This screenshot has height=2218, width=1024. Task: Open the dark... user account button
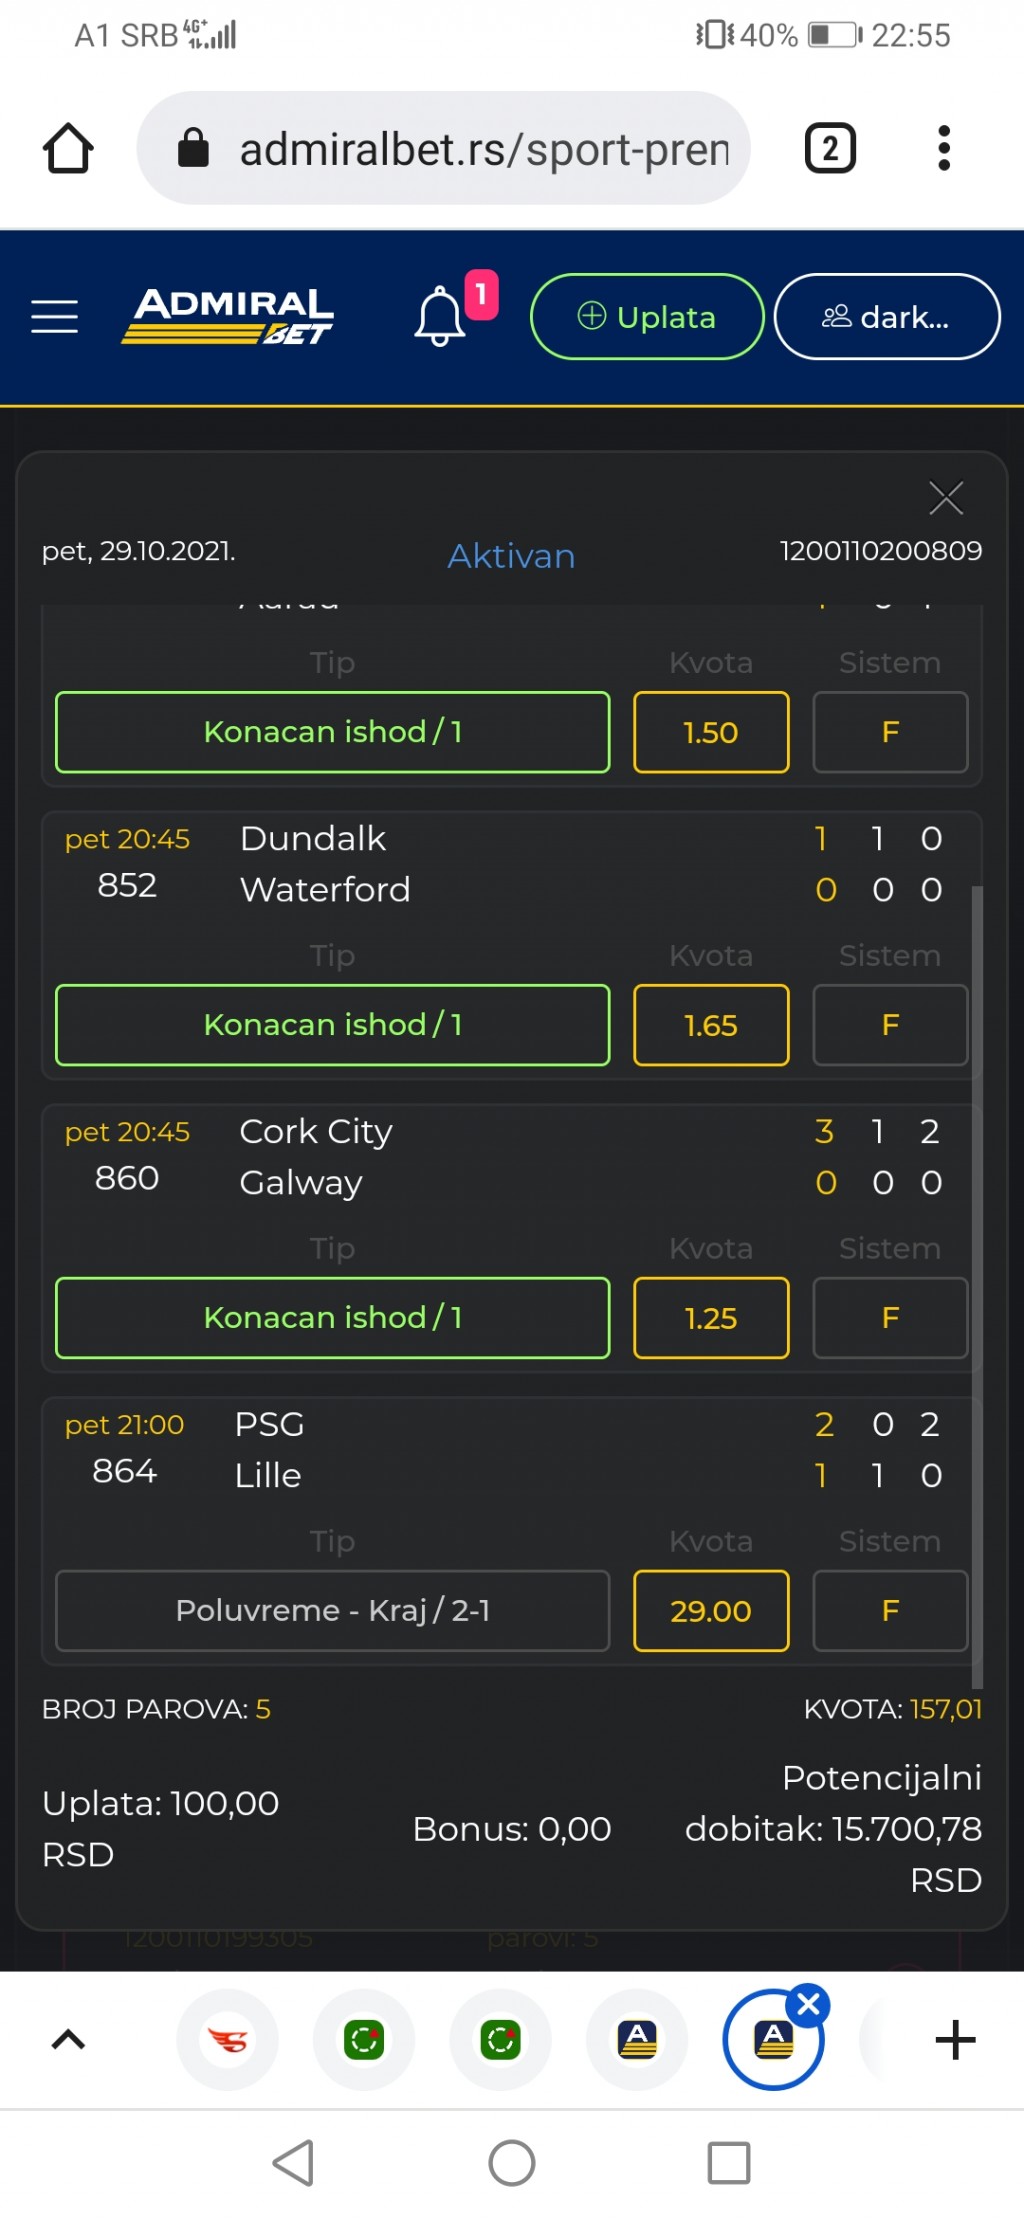click(887, 317)
